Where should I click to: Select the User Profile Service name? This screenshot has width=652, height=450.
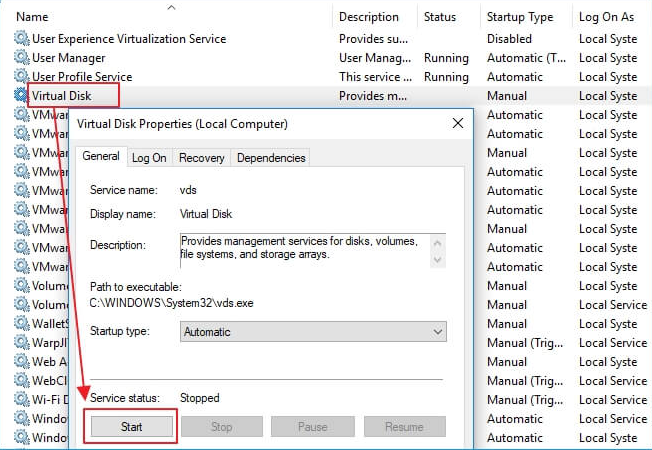coord(82,77)
